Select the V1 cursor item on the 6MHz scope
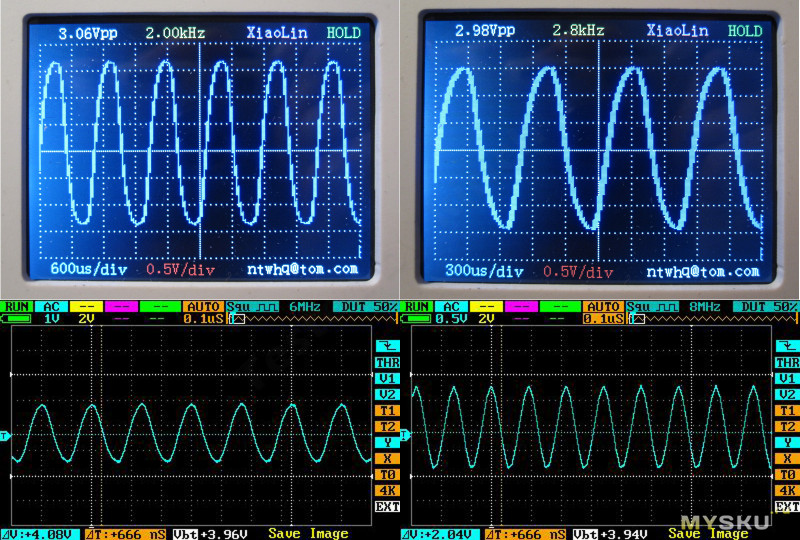Screen dimensions: 800x540 [386, 379]
